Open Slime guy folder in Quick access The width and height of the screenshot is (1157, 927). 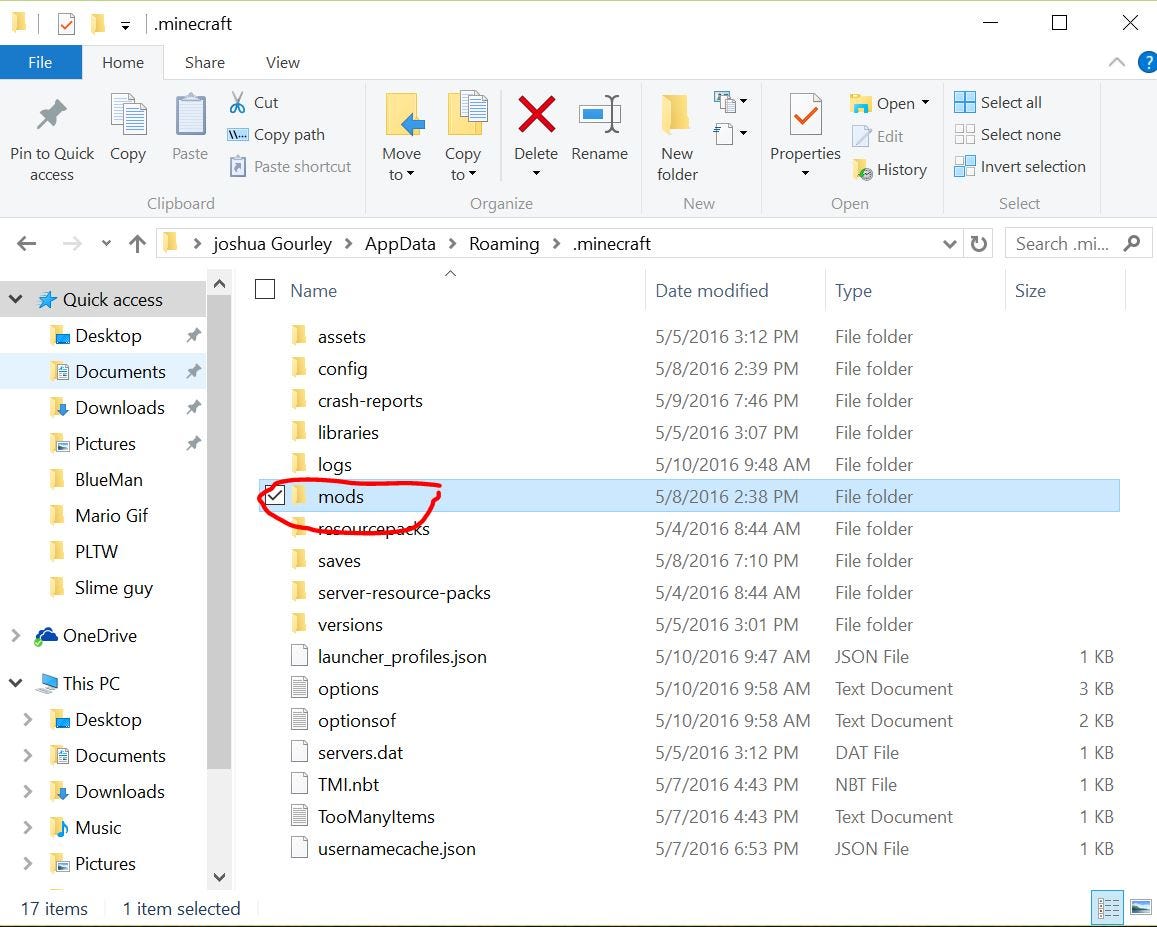click(114, 587)
